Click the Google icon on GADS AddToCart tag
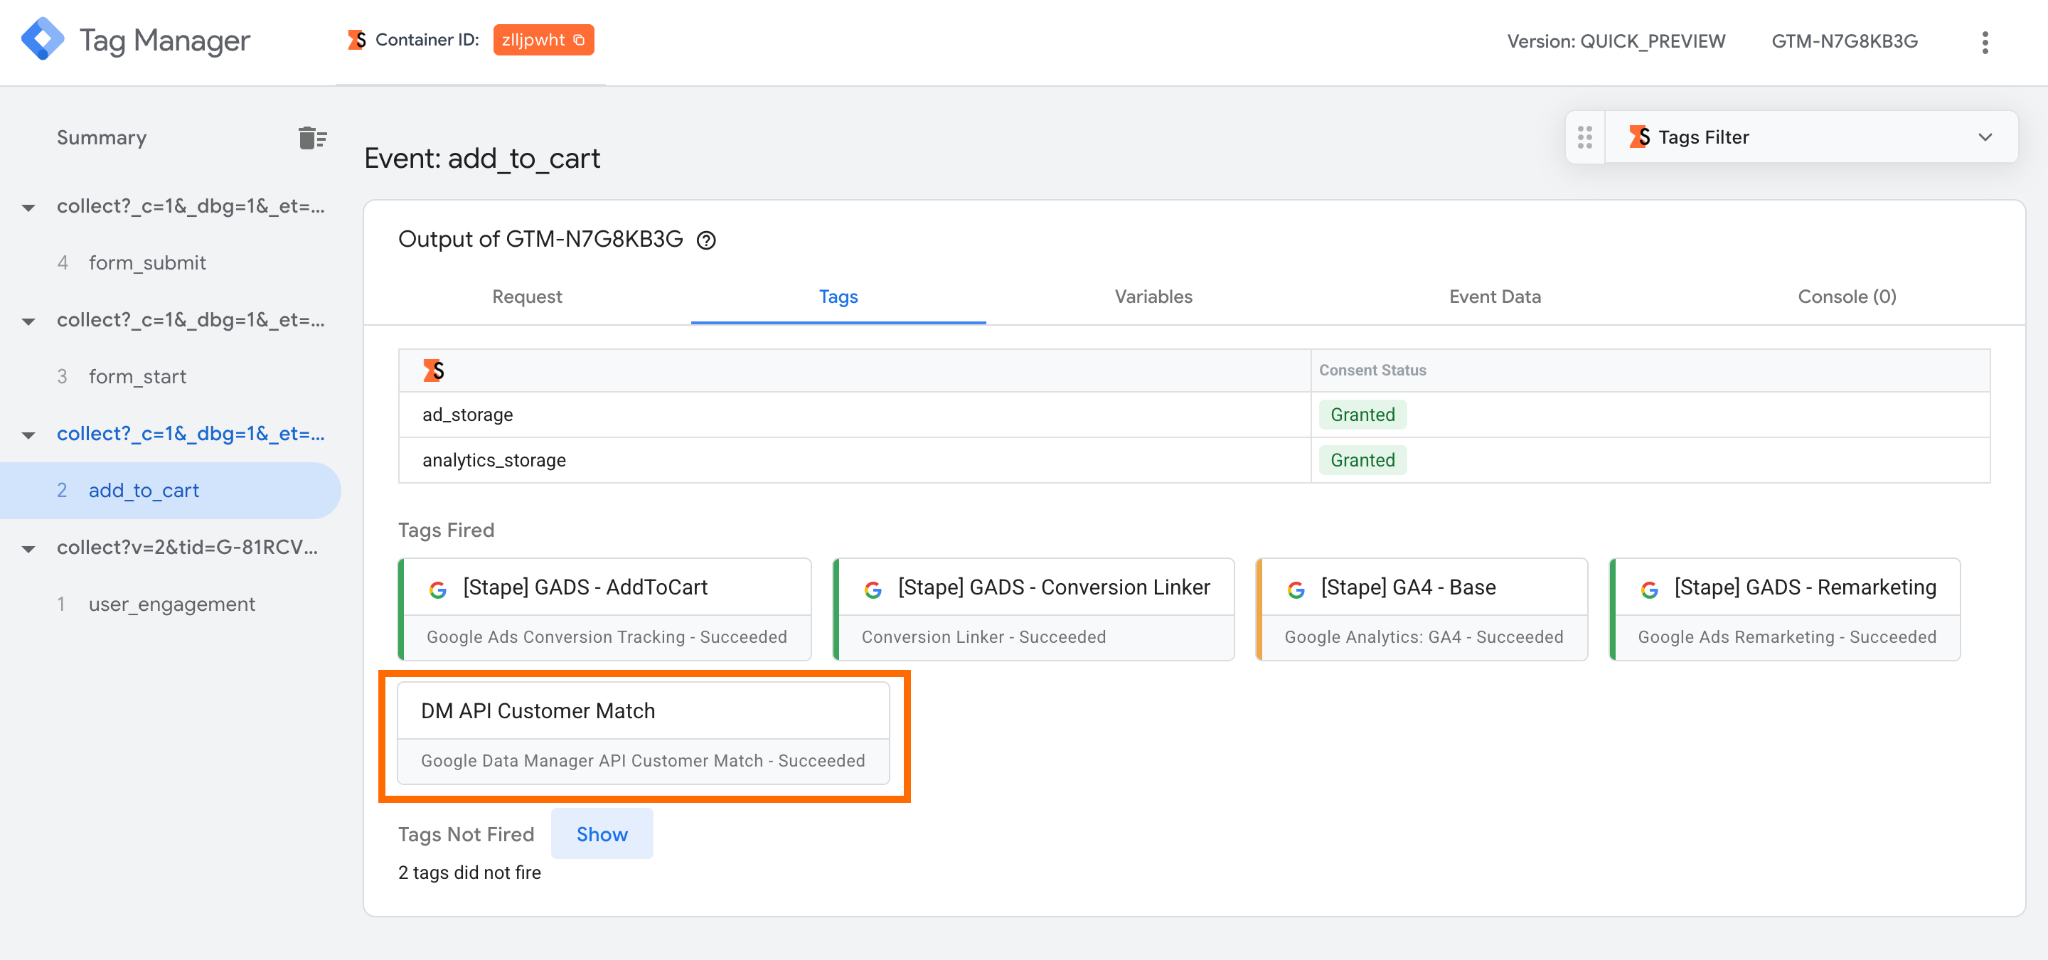The image size is (2048, 960). tap(438, 590)
